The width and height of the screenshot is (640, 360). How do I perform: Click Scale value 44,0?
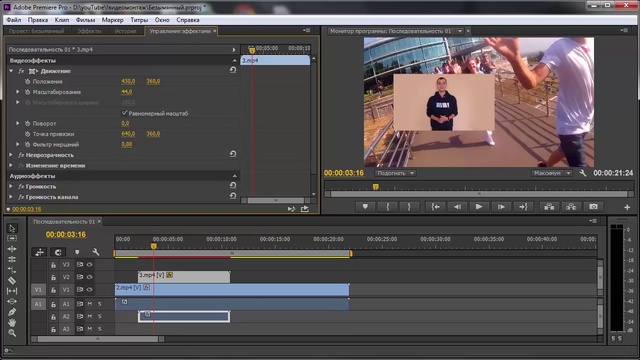tap(127, 92)
